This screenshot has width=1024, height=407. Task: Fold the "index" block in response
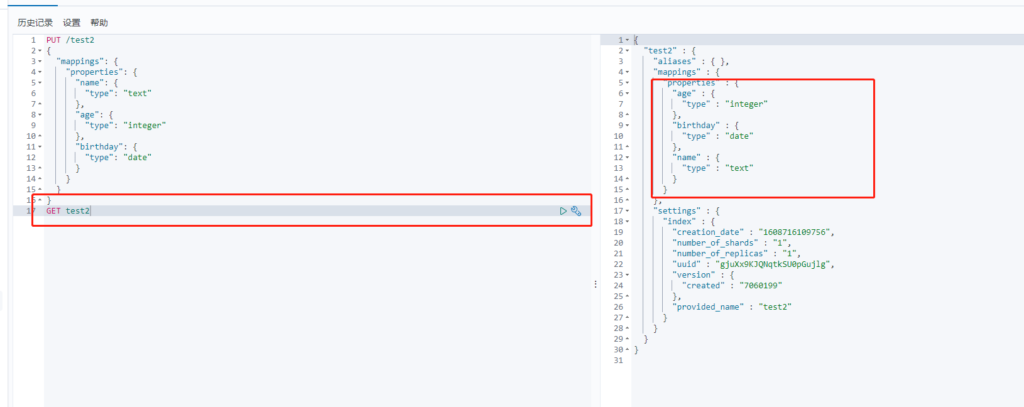coord(627,221)
